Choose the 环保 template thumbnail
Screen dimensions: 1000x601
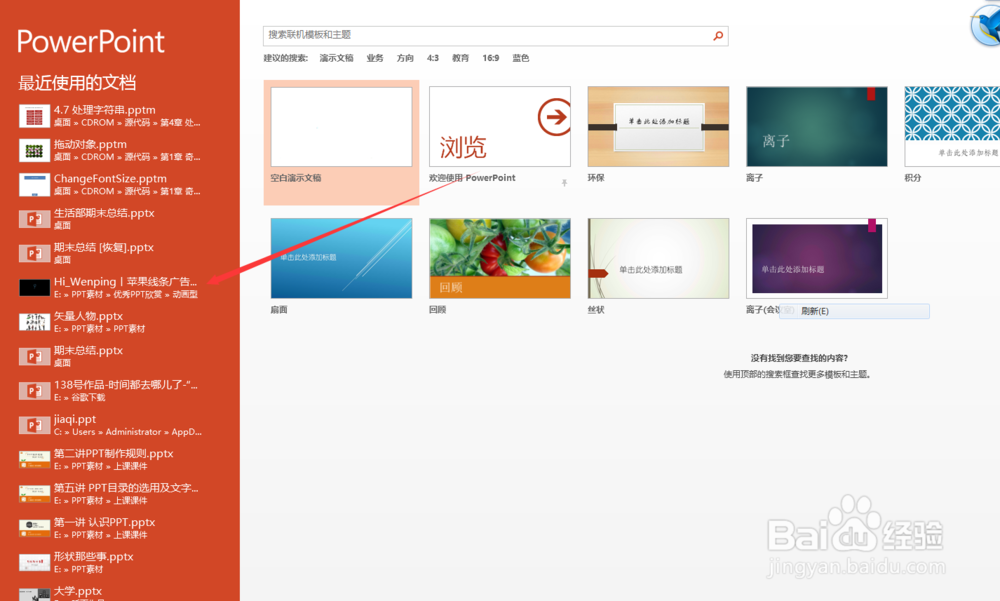click(x=658, y=127)
